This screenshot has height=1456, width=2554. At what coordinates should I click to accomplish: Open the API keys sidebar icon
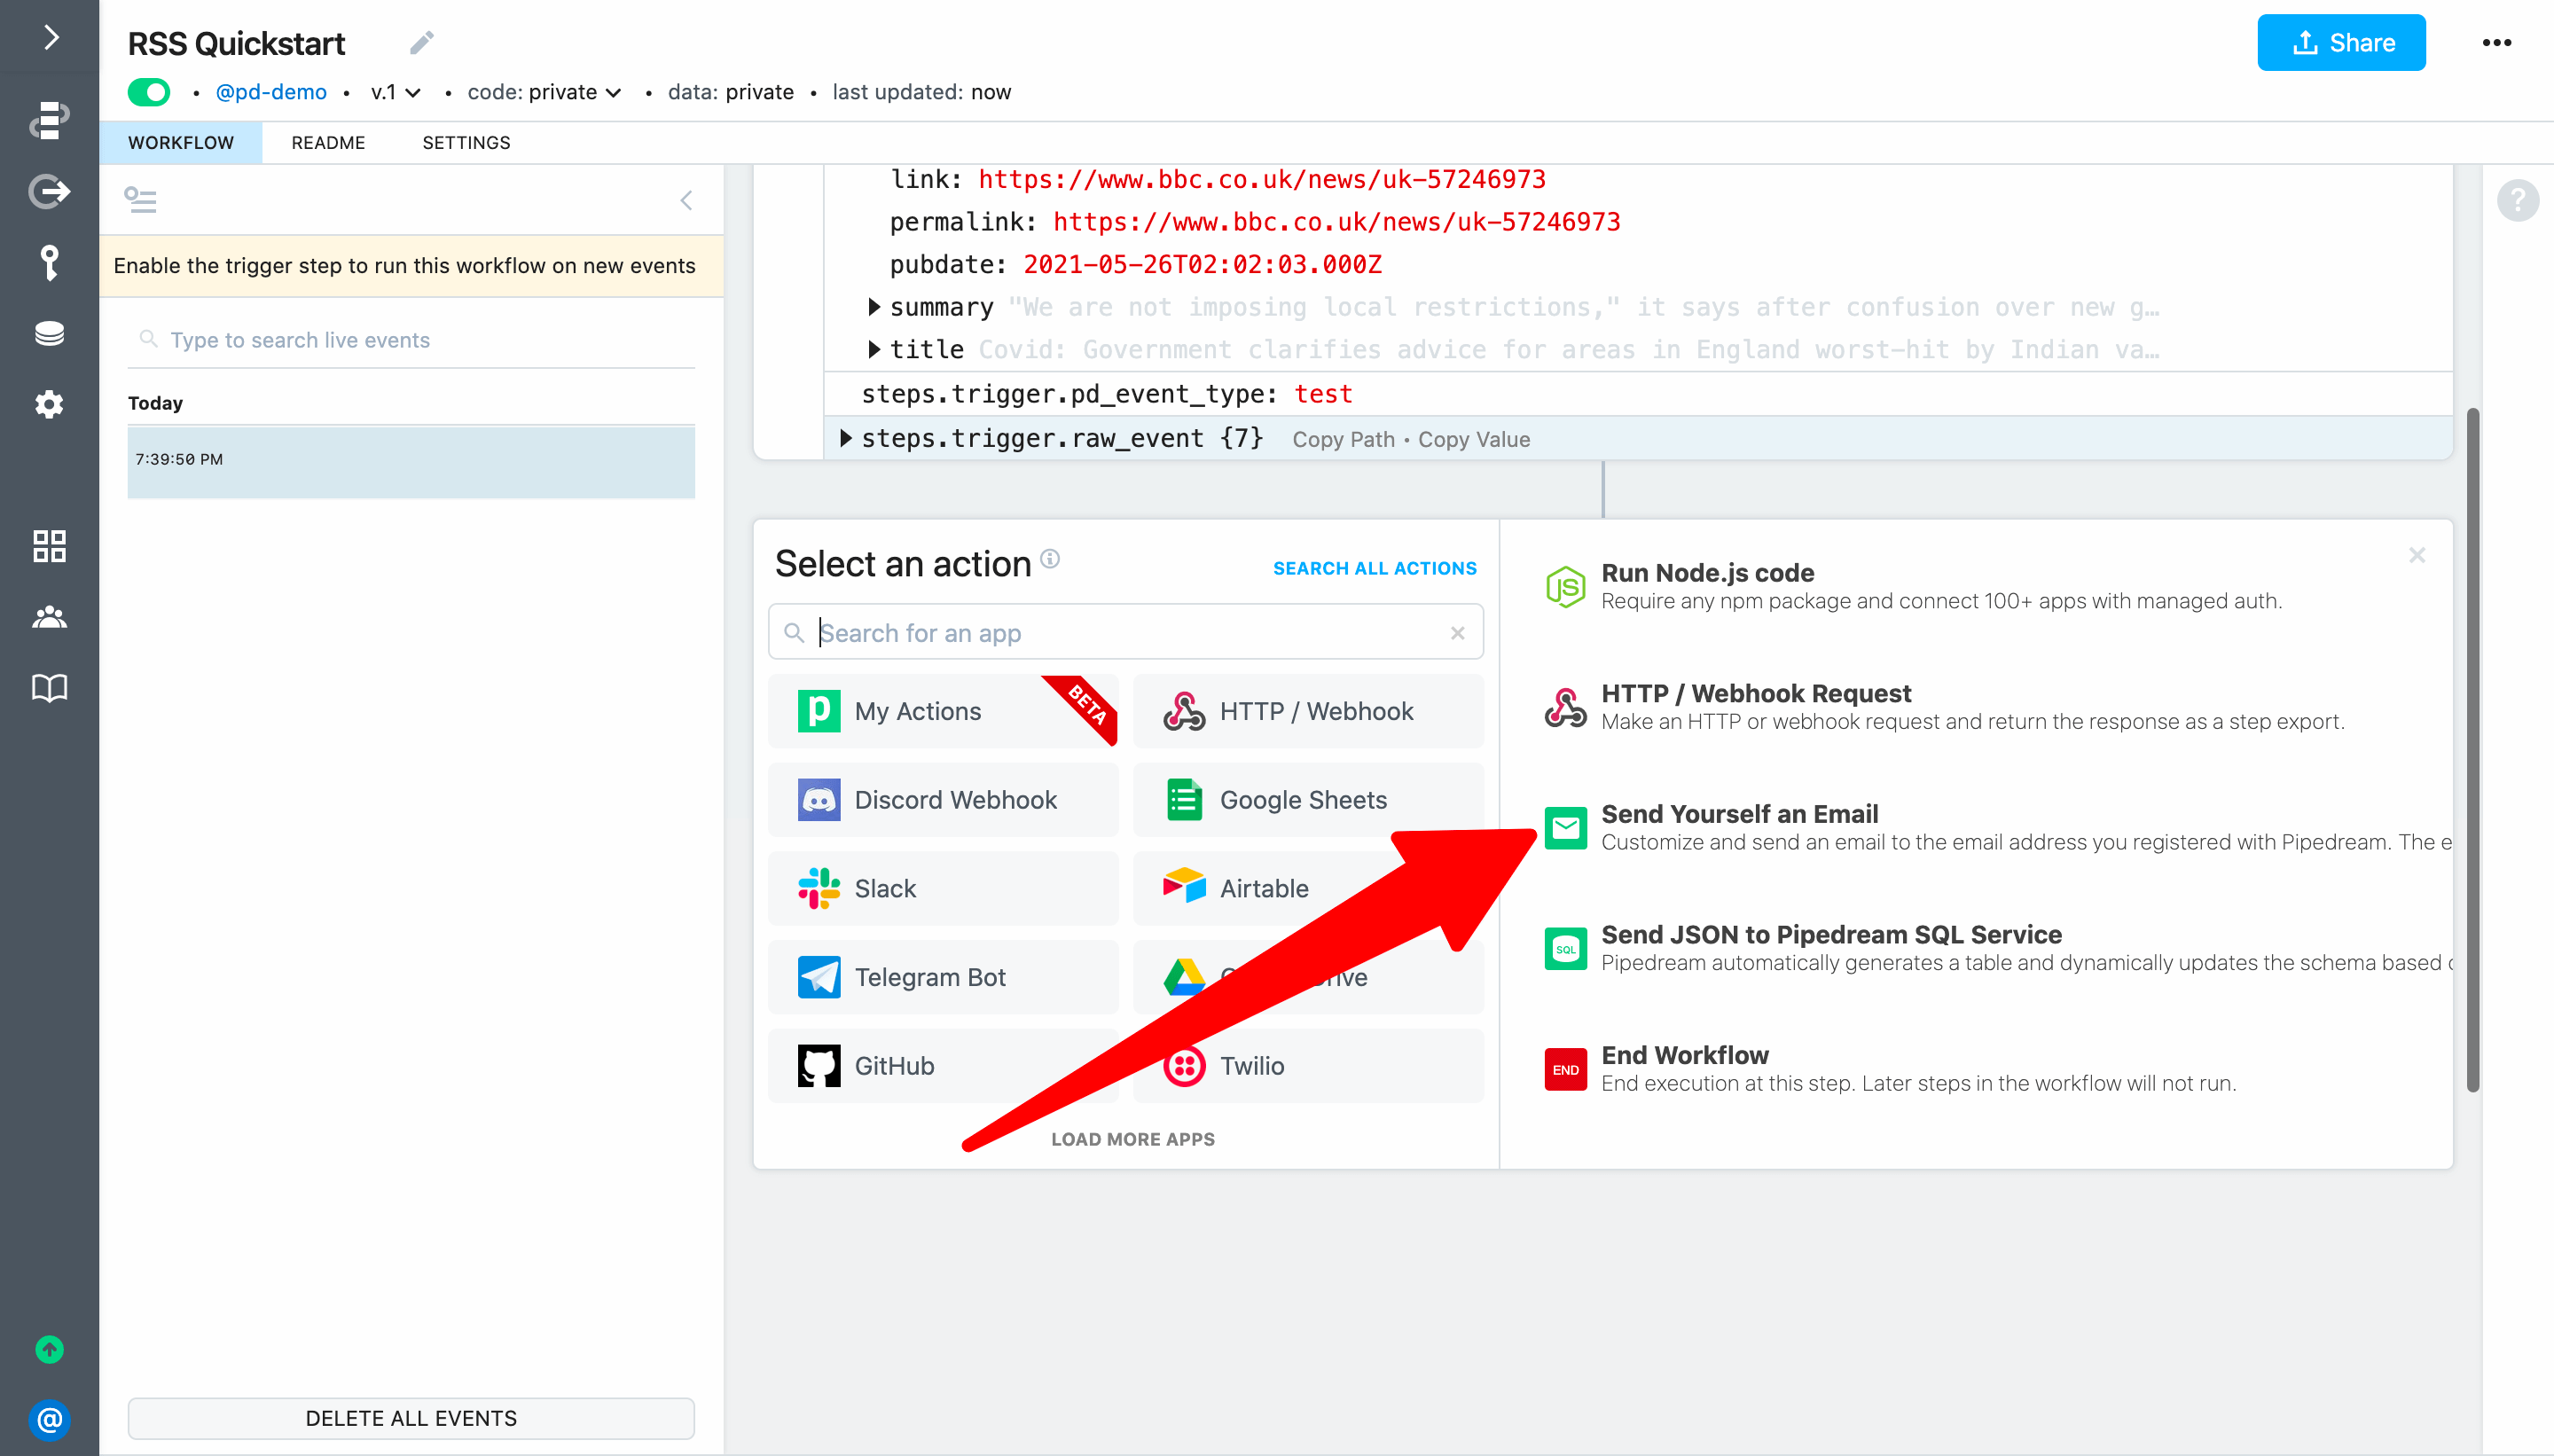[x=49, y=262]
